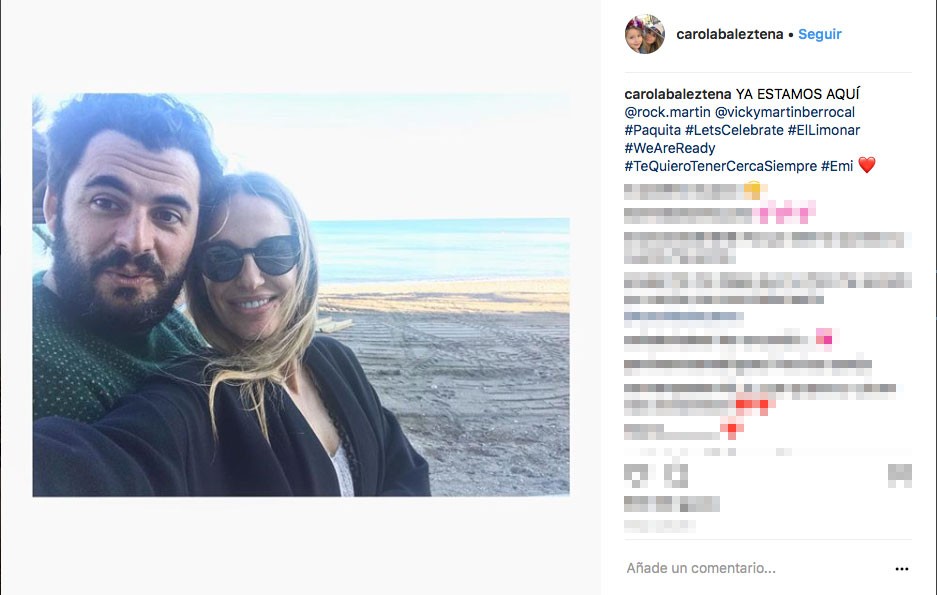937x595 pixels.
Task: Click the beach selfie photo
Action: click(301, 295)
